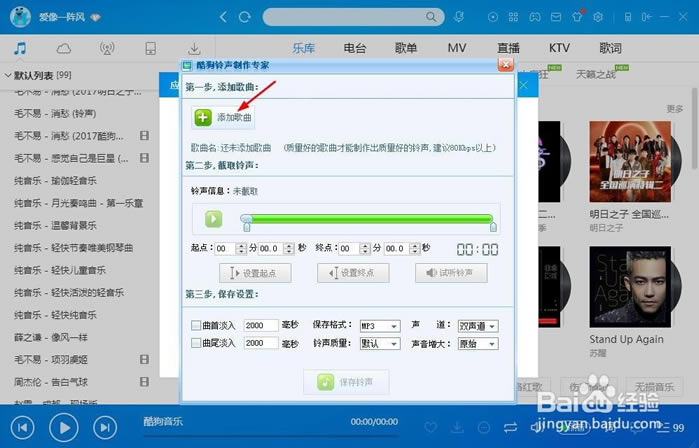Click the 曲尾淡入 milliseconds input field
The width and height of the screenshot is (699, 448).
pos(261,343)
